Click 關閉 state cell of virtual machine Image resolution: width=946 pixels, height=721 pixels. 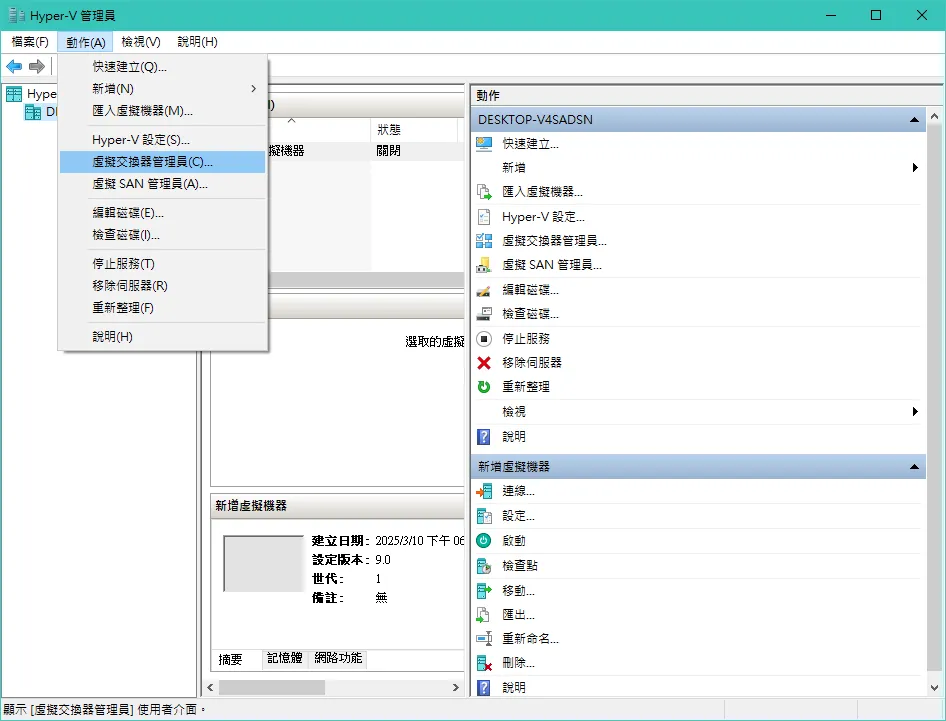(x=389, y=151)
